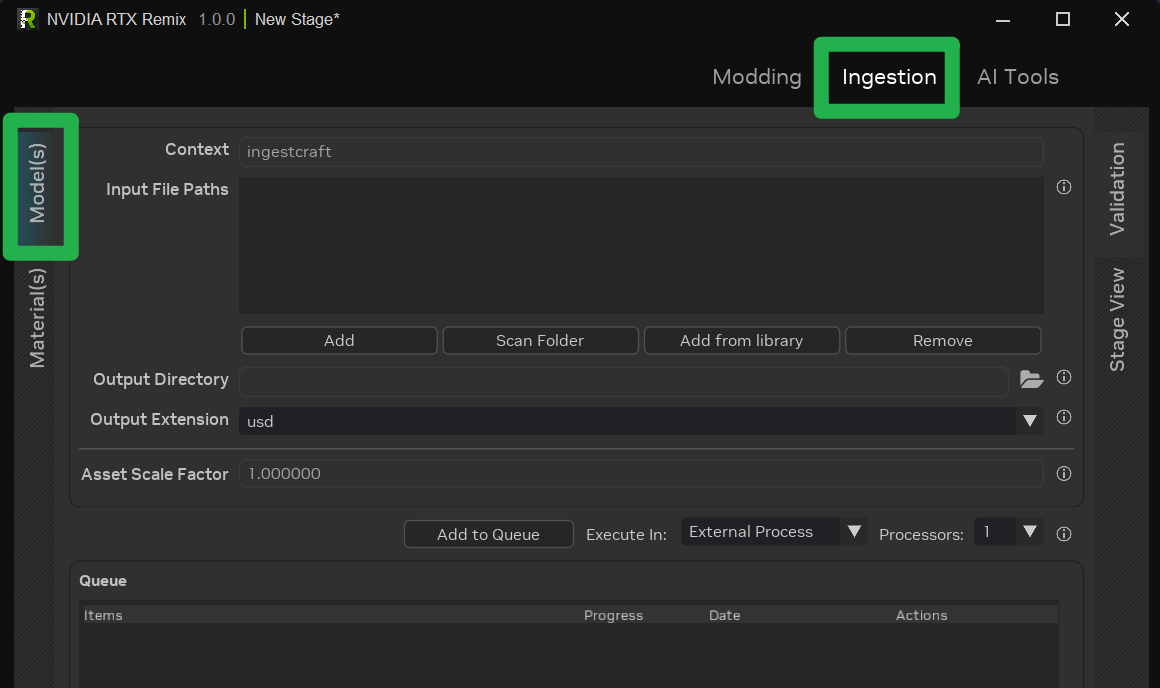The image size is (1160, 688).
Task: Click inside the Context text field
Action: 640,151
